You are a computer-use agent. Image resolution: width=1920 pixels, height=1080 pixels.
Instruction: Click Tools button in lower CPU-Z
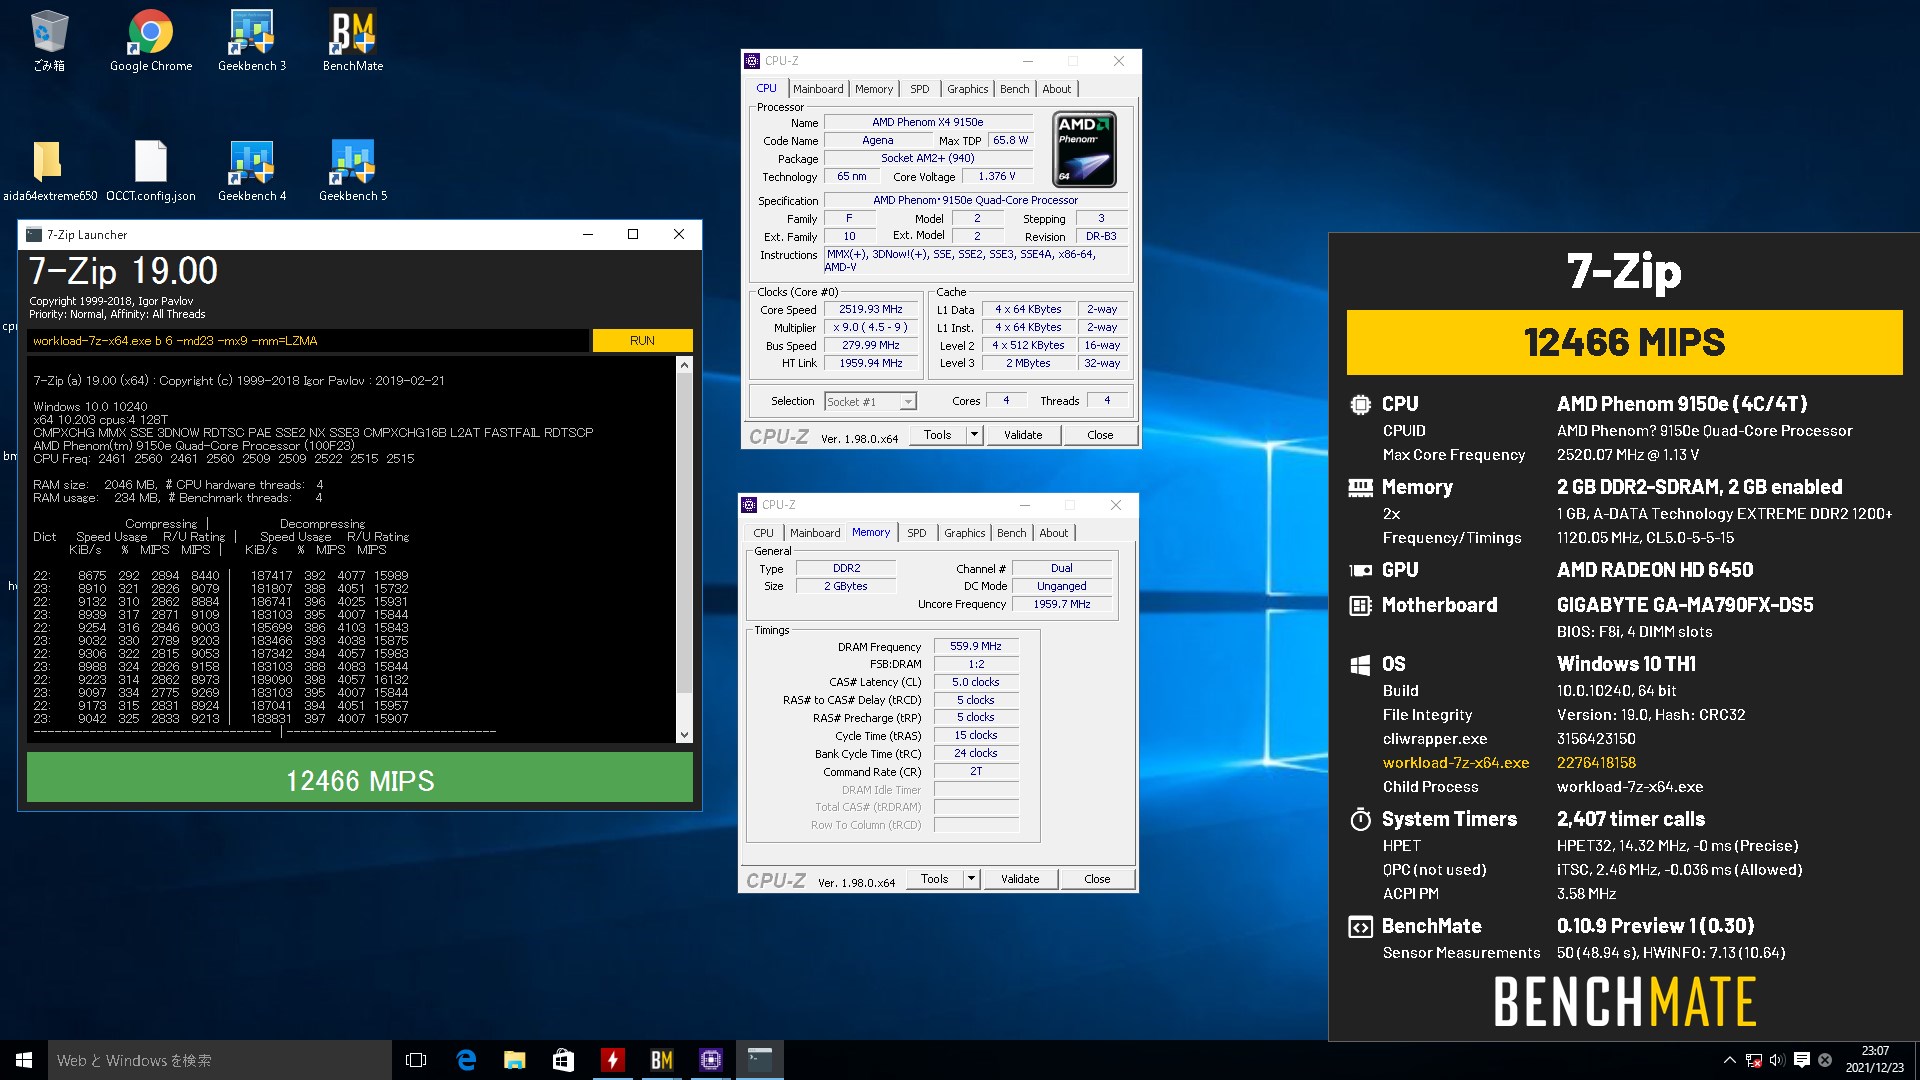pos(935,879)
